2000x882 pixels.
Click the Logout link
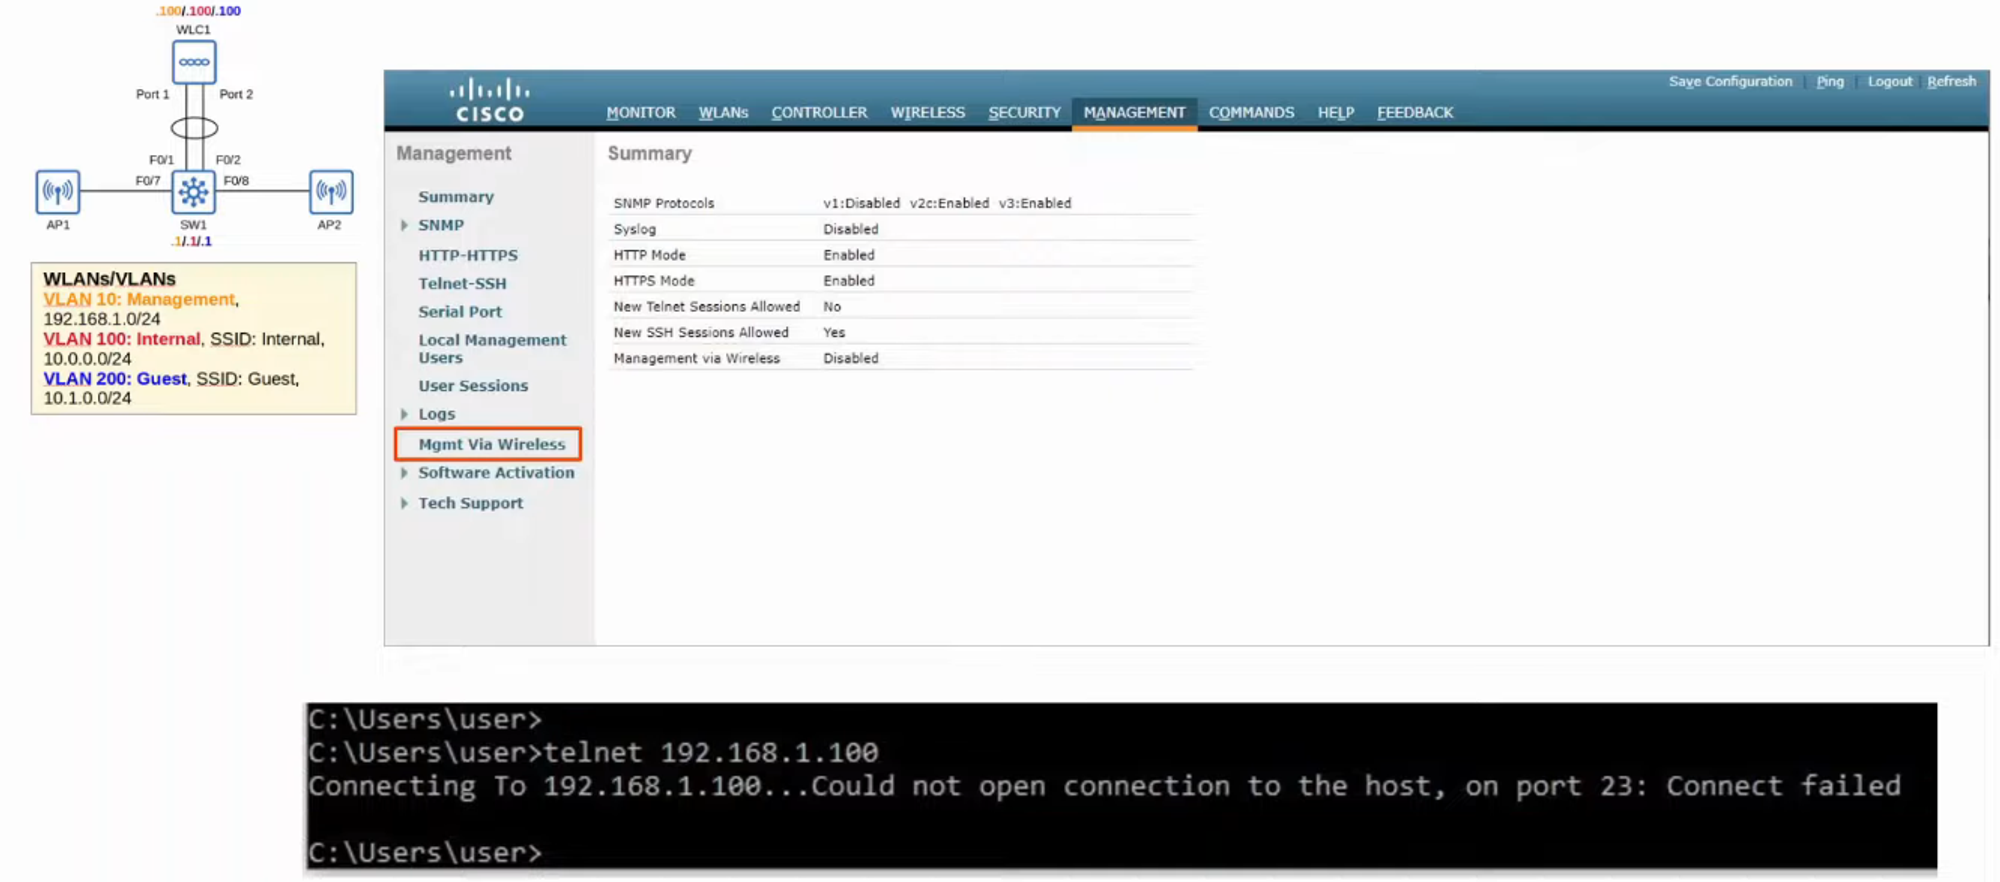1889,82
